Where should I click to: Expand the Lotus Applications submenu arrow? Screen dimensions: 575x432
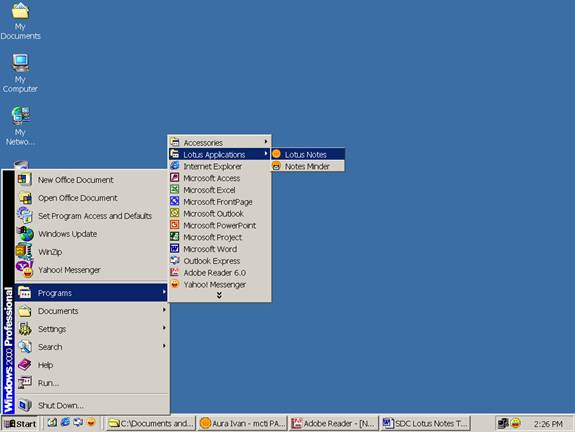pos(266,154)
